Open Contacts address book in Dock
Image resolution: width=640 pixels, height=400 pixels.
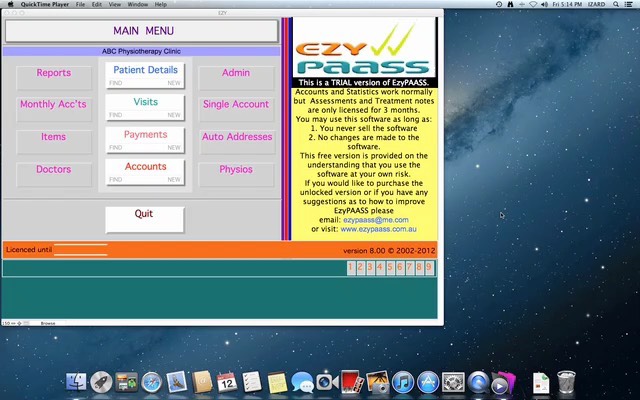click(x=202, y=382)
